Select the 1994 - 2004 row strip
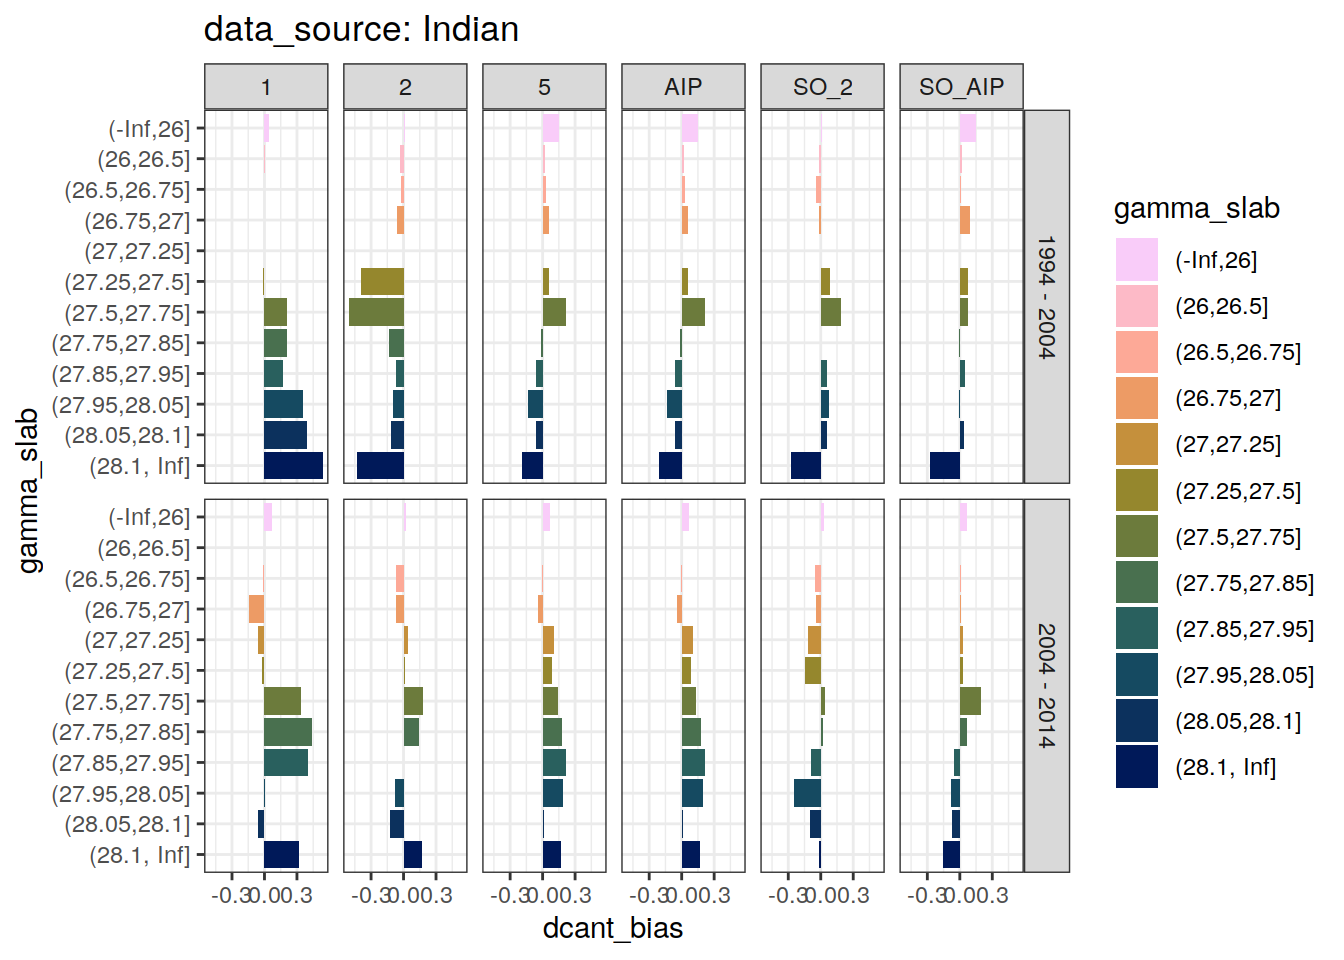1344x960 pixels. [1046, 297]
